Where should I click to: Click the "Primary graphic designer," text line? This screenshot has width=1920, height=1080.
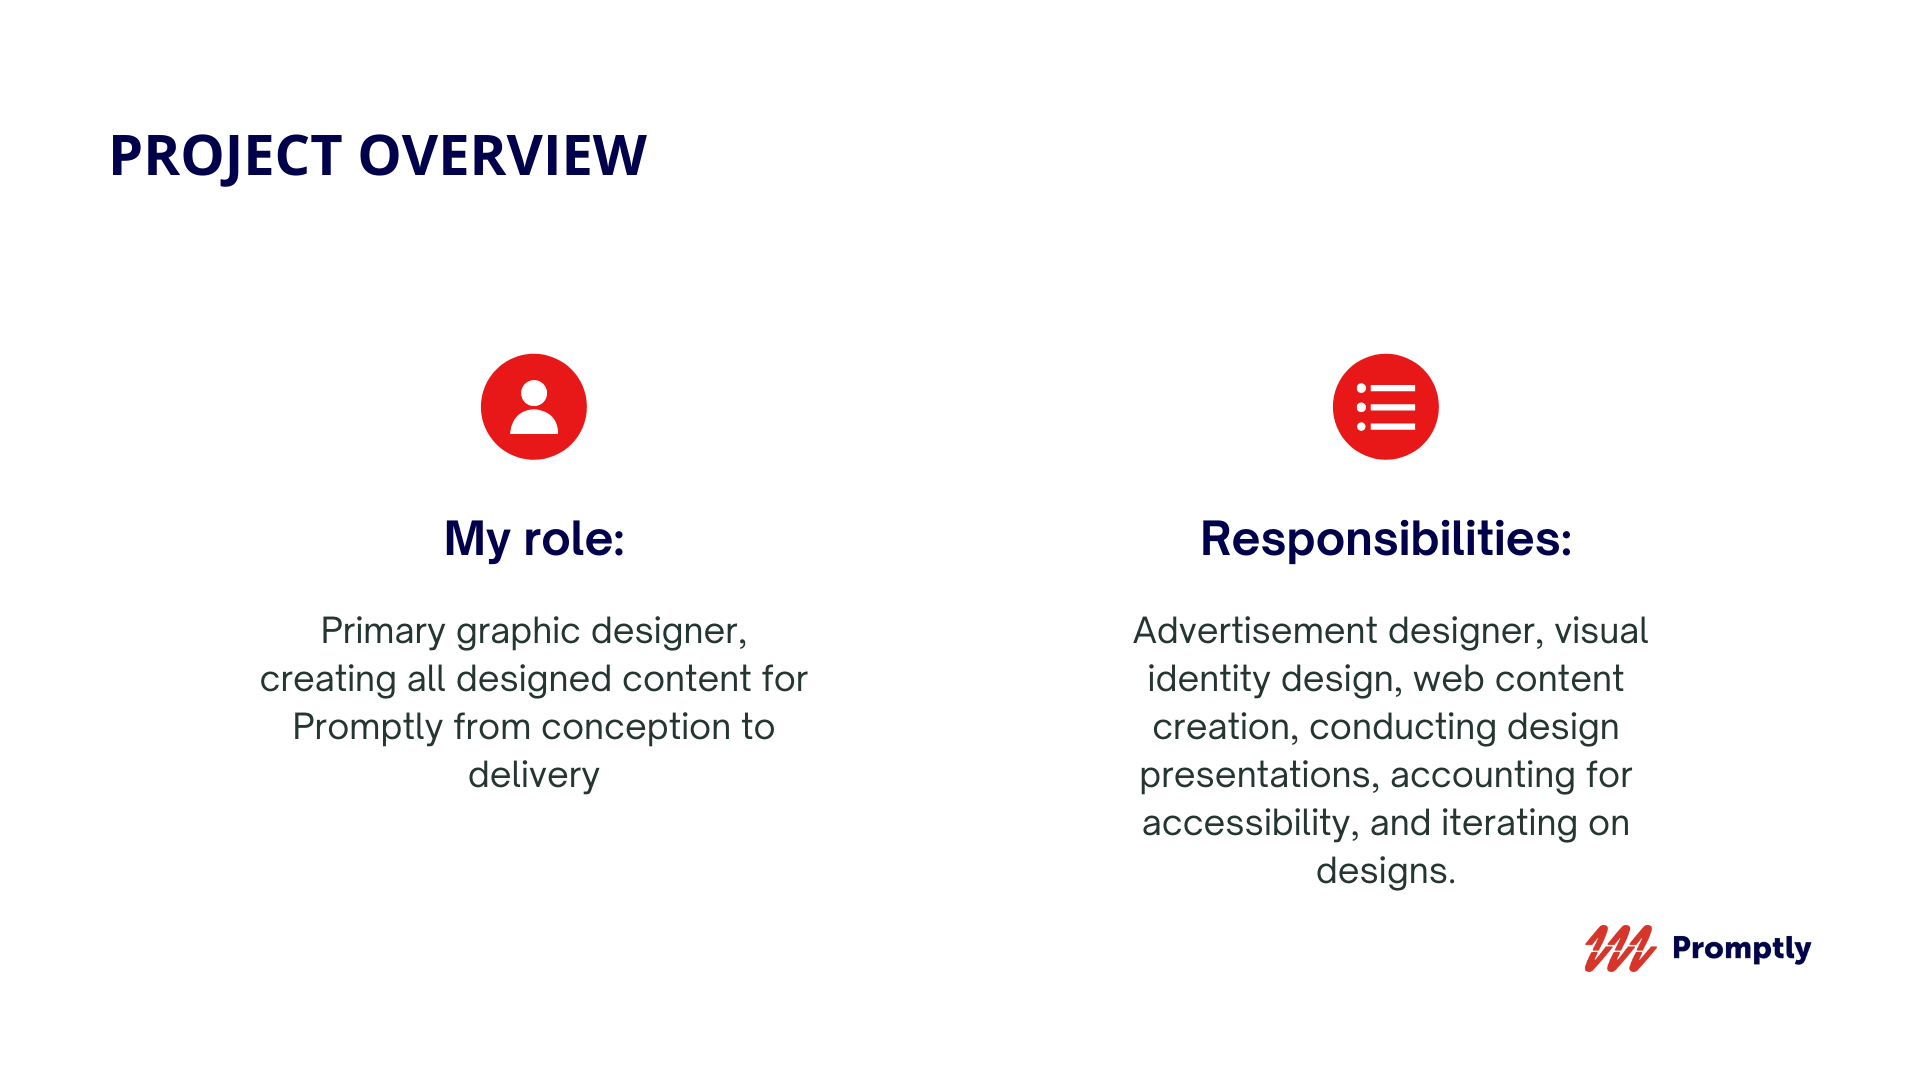[x=533, y=631]
